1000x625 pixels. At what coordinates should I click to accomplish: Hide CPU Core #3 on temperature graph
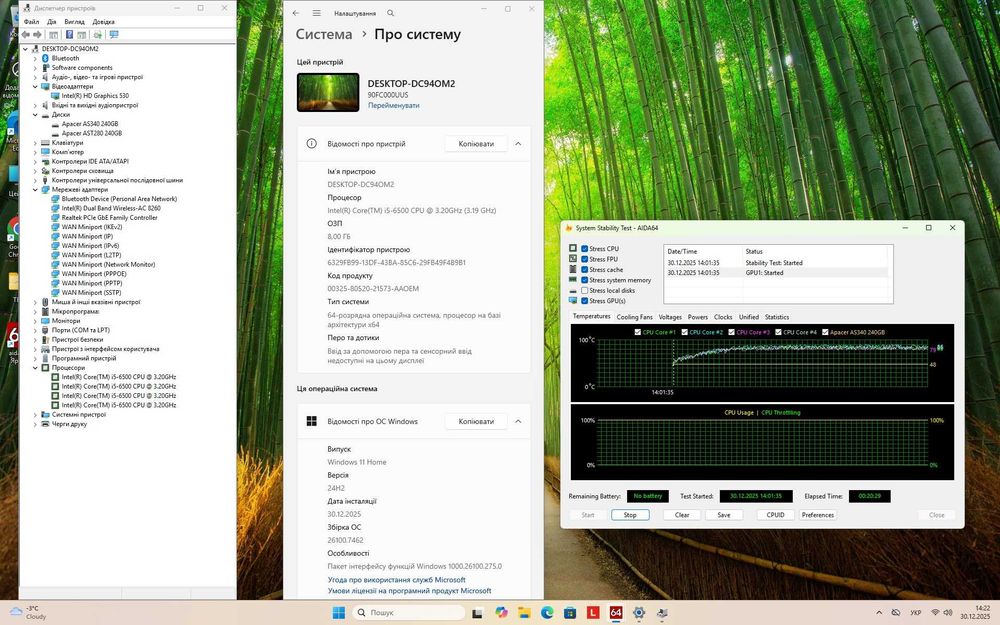[x=732, y=332]
